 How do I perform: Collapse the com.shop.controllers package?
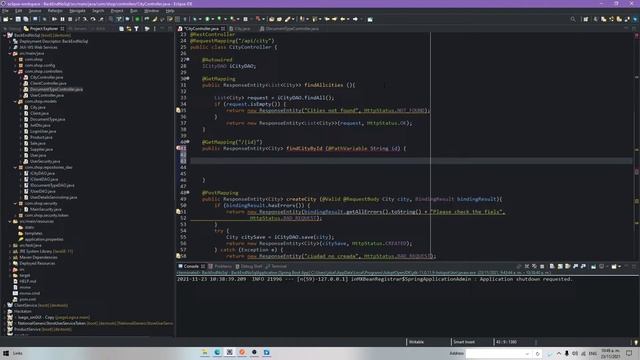[x=16, y=71]
